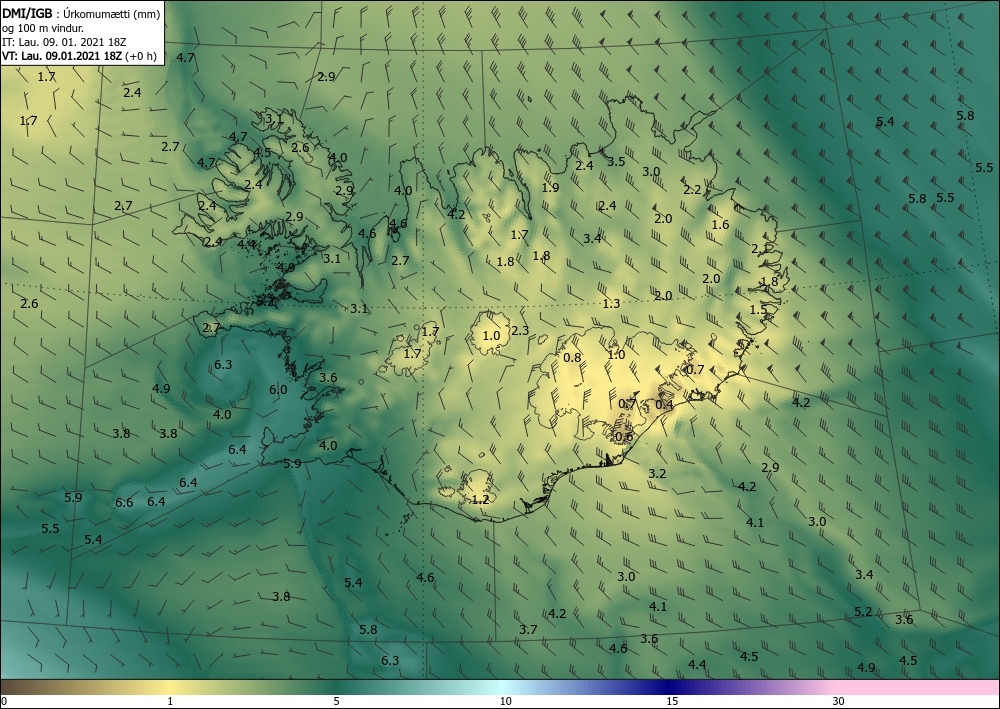Click the '0.4' value on the map
The width and height of the screenshot is (1000, 709).
664,405
